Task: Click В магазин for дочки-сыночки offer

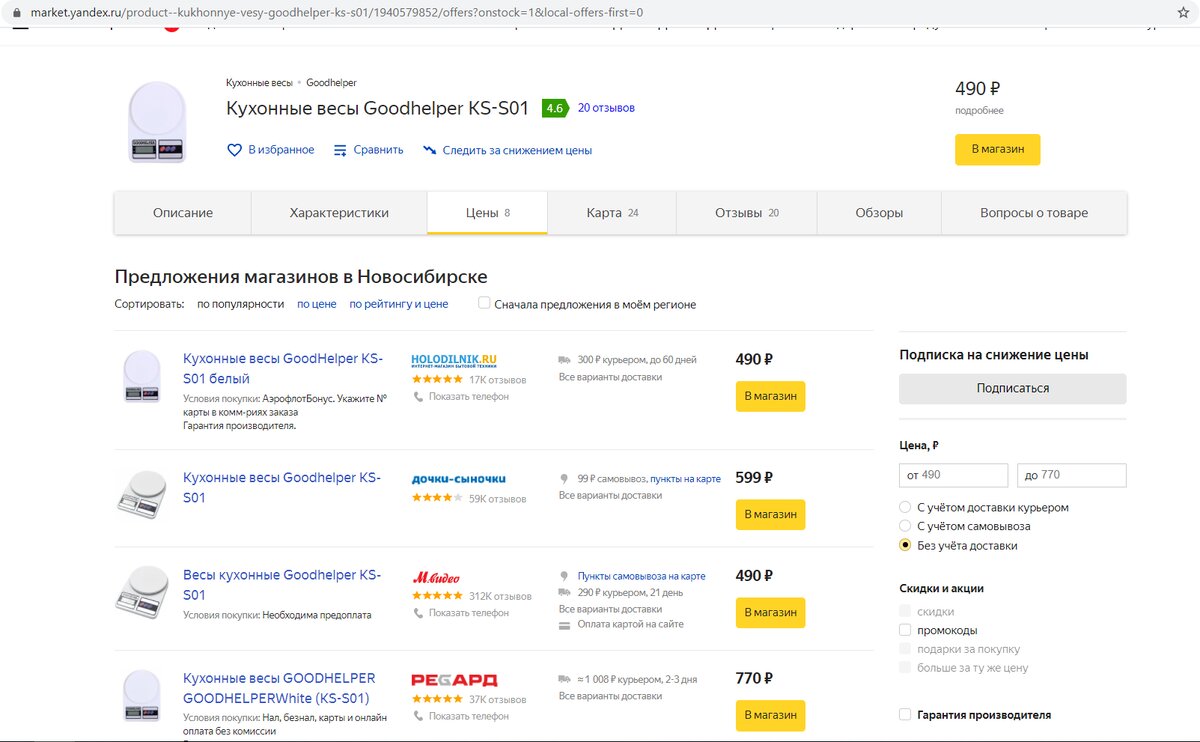Action: (770, 514)
